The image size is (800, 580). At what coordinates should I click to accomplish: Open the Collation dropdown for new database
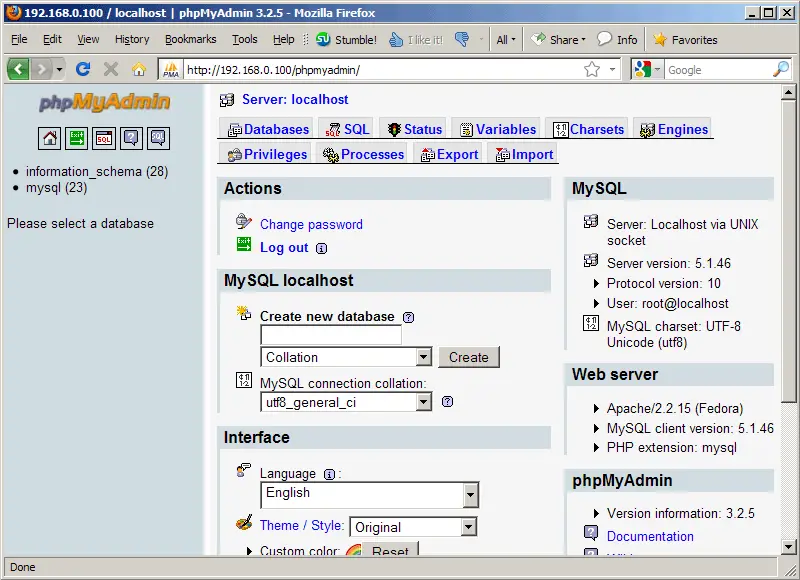pyautogui.click(x=346, y=357)
